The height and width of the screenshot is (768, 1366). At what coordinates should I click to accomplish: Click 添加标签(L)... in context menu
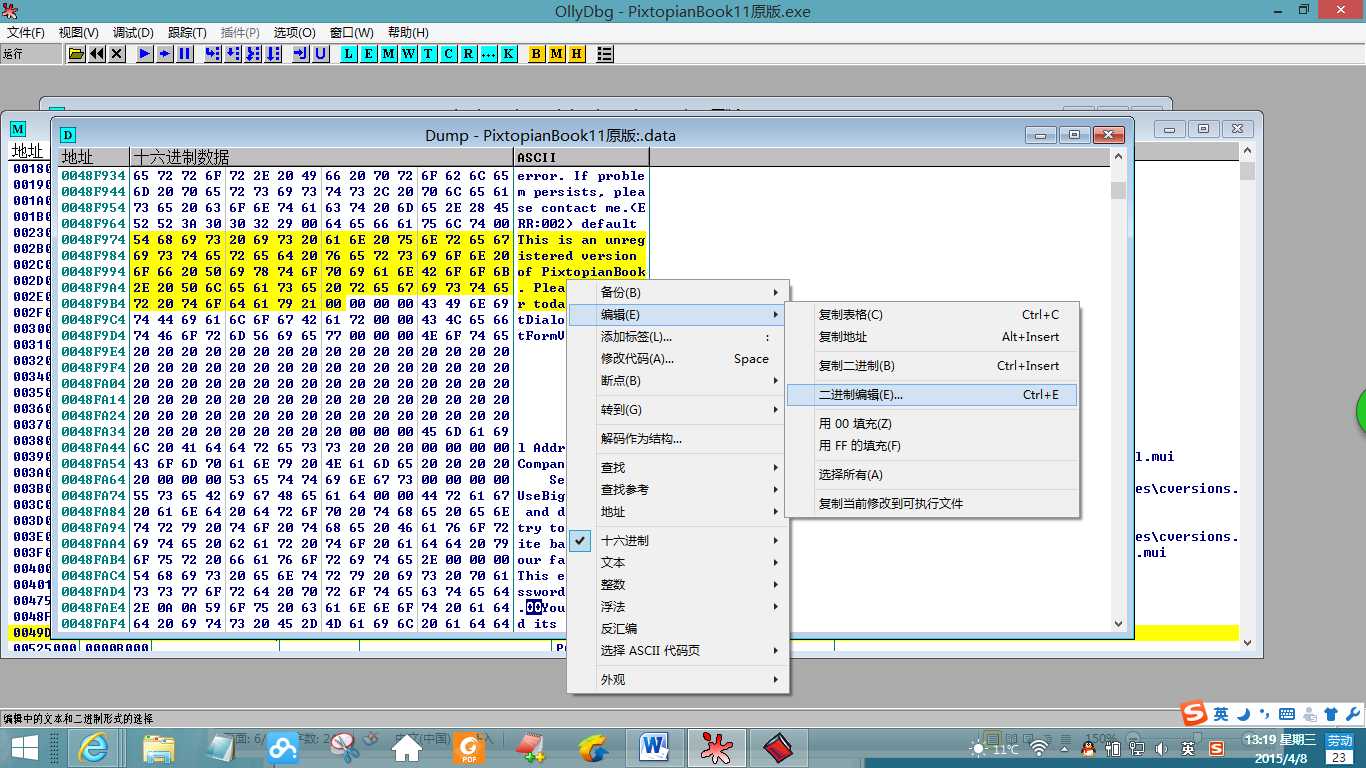pos(678,337)
